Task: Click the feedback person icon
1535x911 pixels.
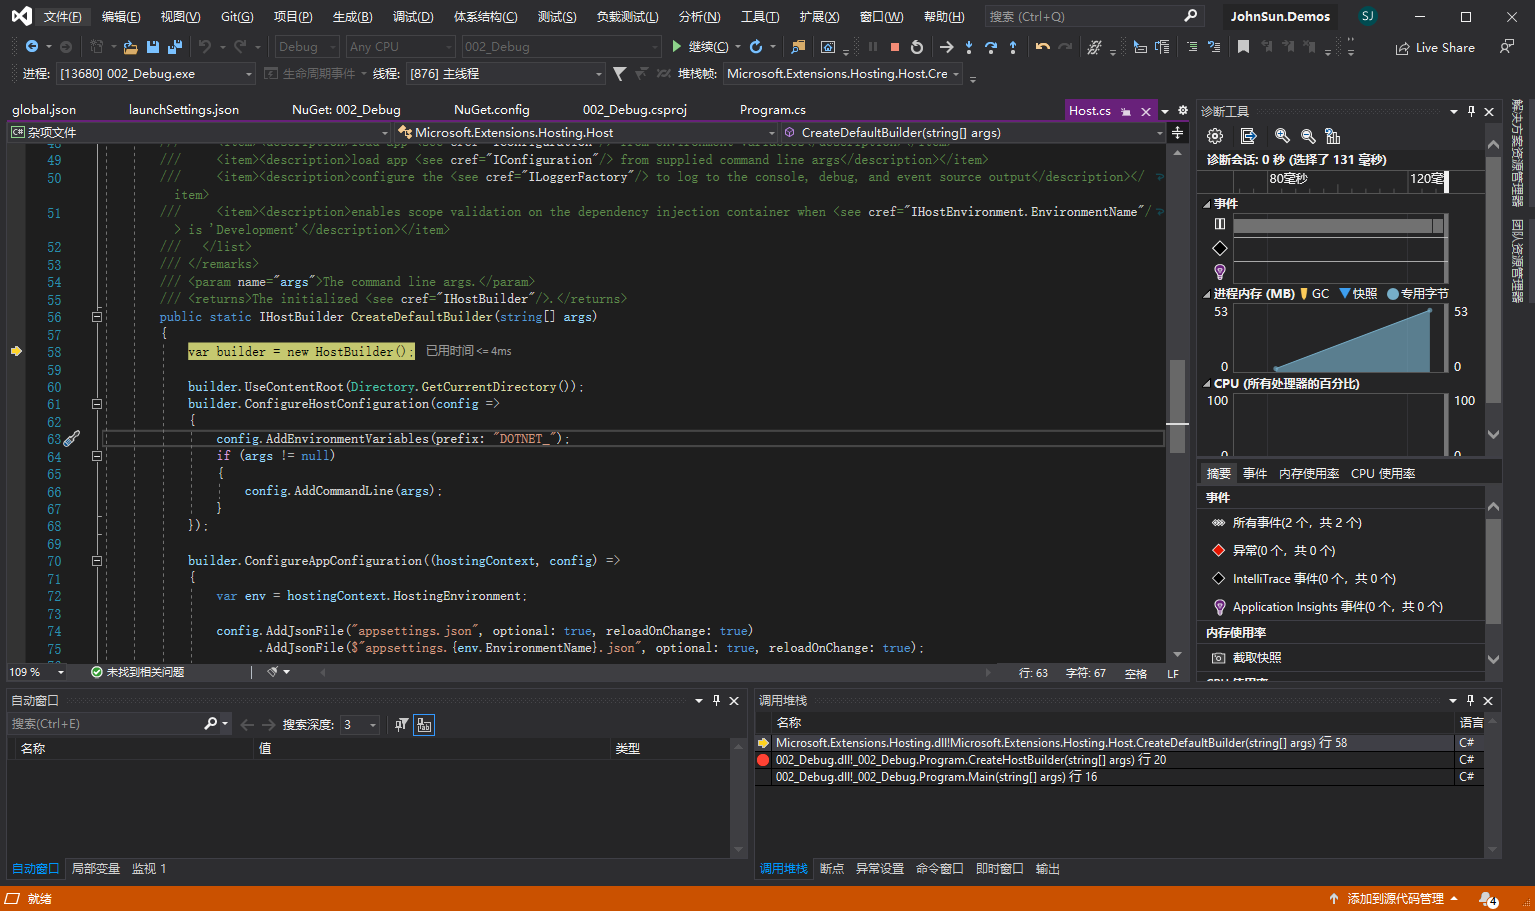Action: pos(1506,47)
